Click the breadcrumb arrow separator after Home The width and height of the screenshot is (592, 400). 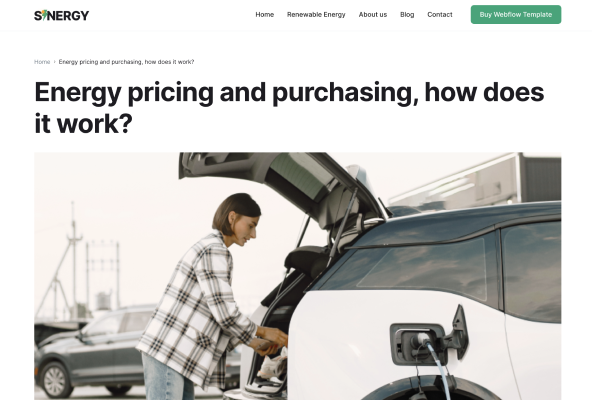pyautogui.click(x=54, y=62)
